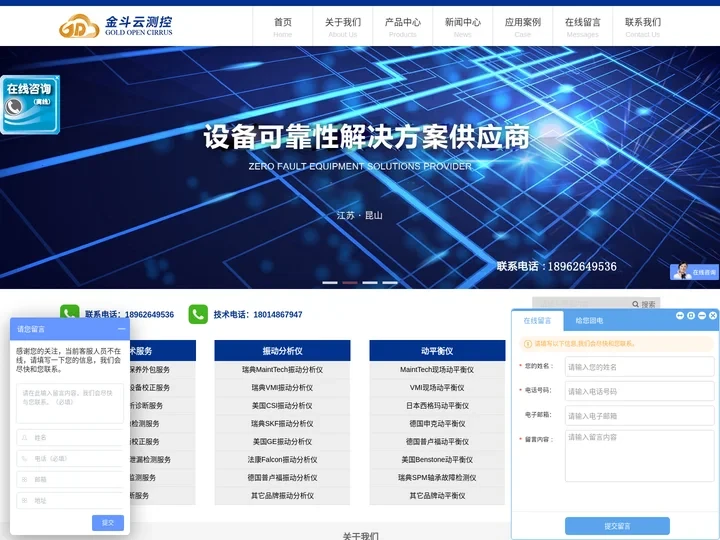Click into 请输入电子邮箱 email field
The width and height of the screenshot is (720, 540).
(x=640, y=416)
